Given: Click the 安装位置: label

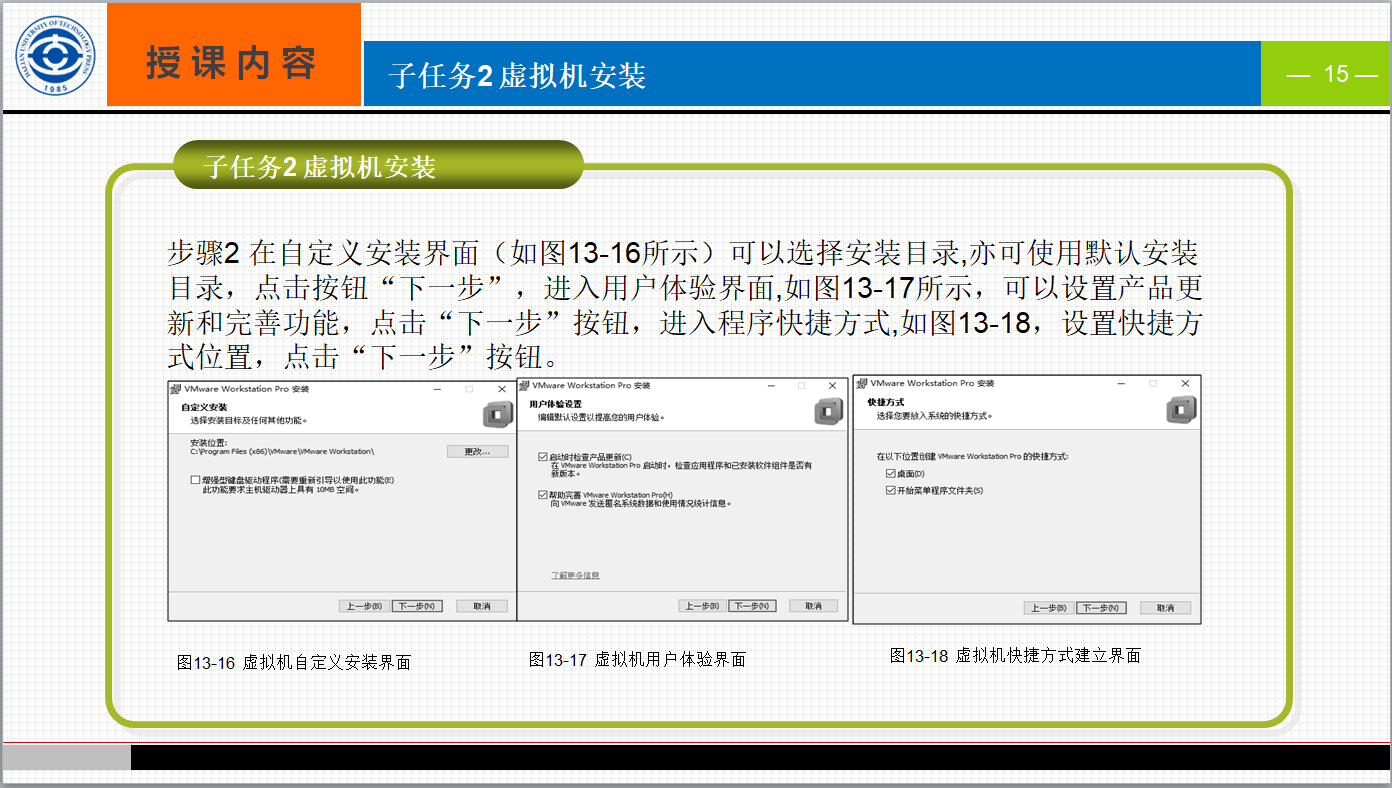Looking at the screenshot, I should click(x=209, y=442).
